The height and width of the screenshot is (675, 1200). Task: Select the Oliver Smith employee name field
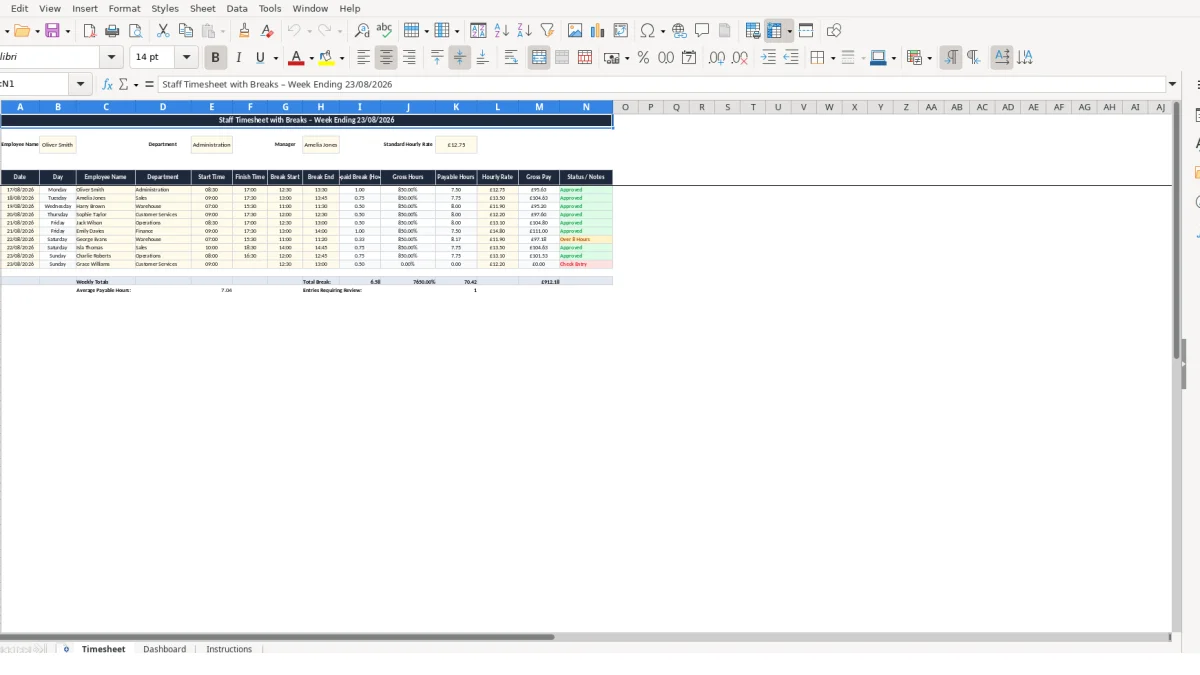click(x=57, y=145)
